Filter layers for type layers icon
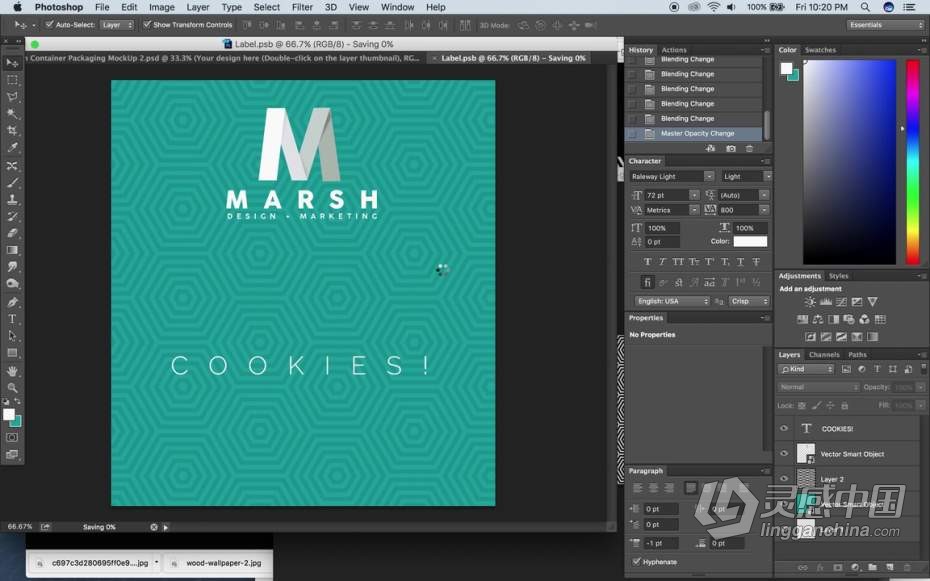The image size is (930, 581). click(x=877, y=369)
